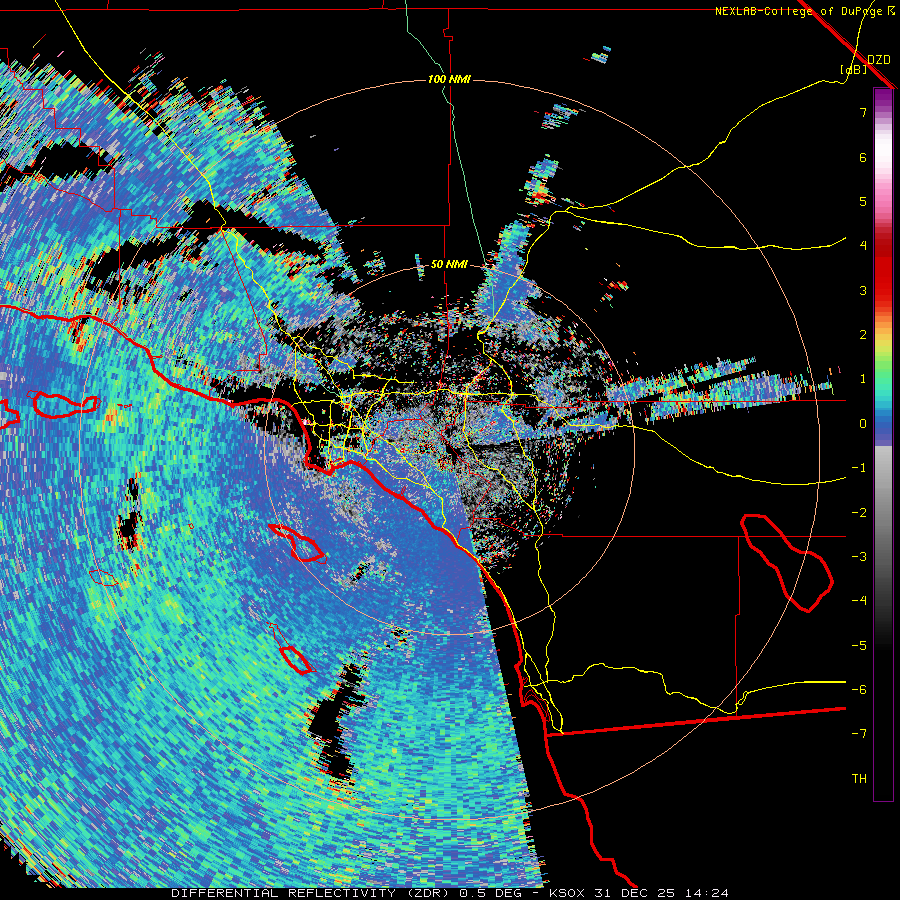Click the positive 5 value on the scale
This screenshot has width=900, height=900.
tap(863, 201)
